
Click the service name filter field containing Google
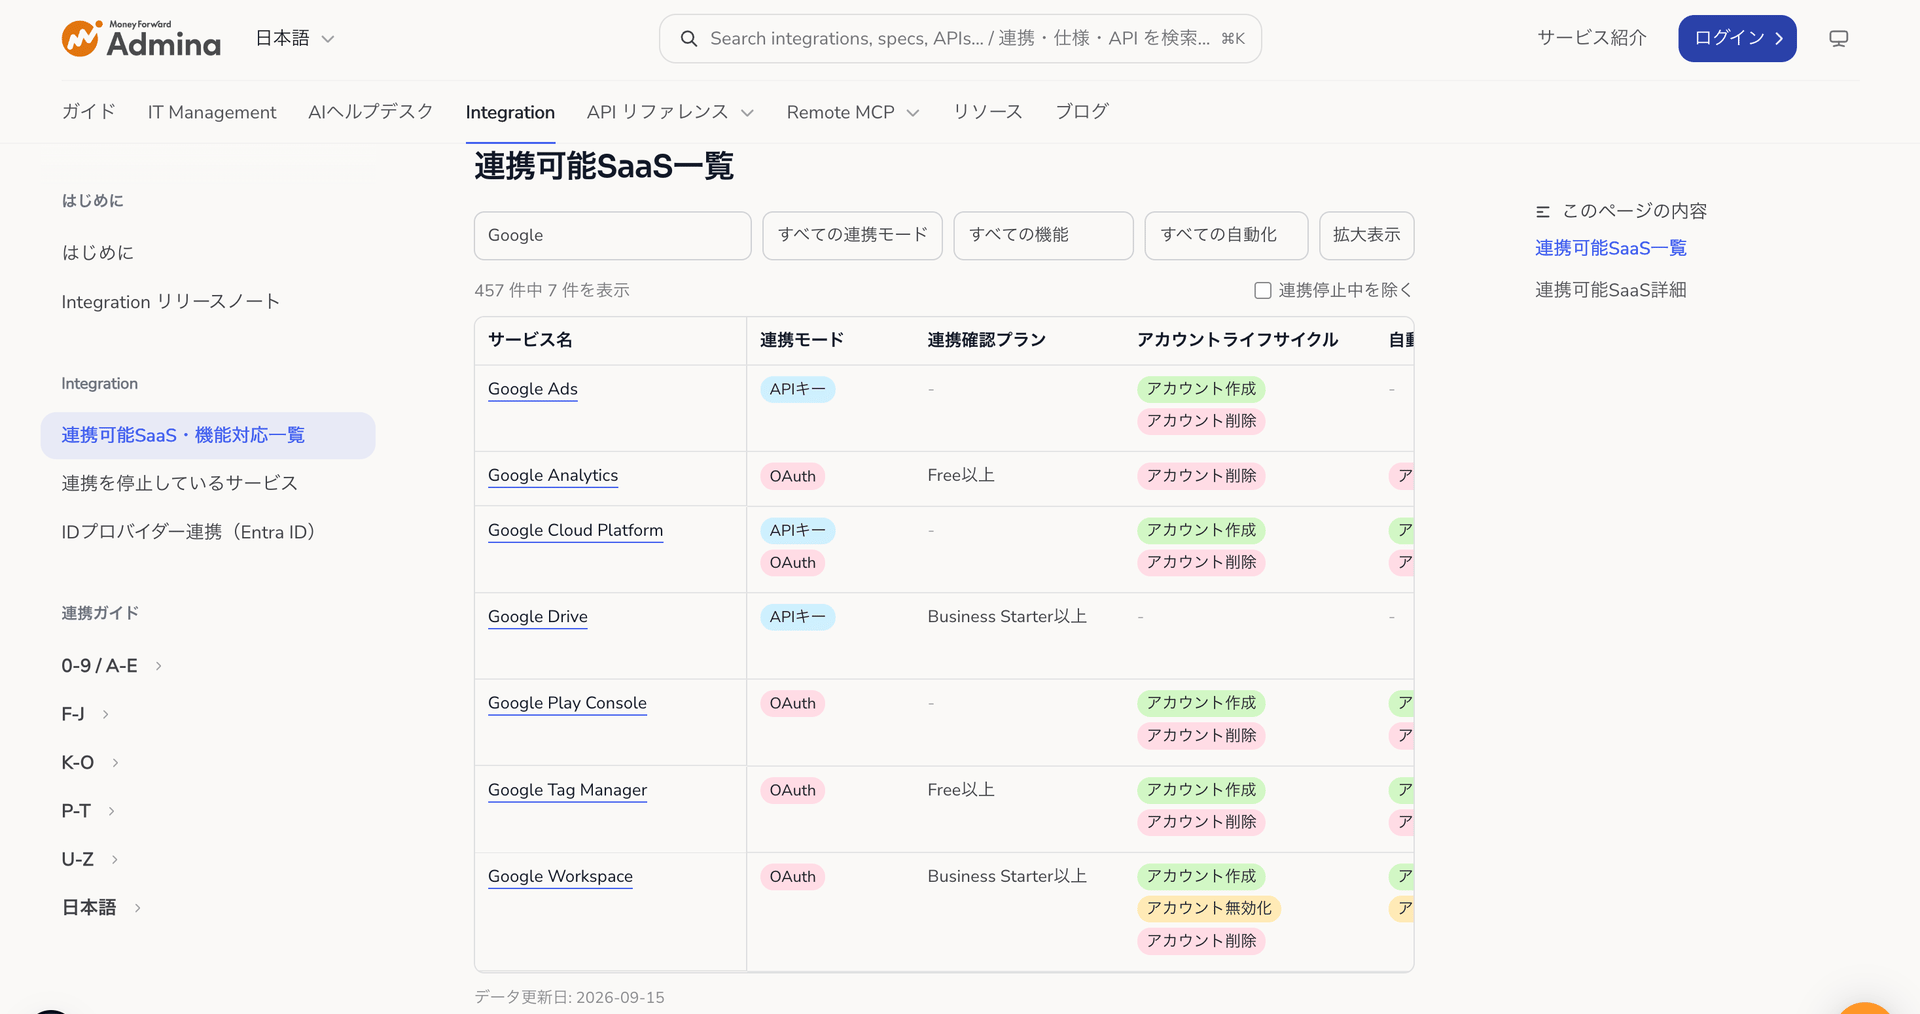(613, 235)
